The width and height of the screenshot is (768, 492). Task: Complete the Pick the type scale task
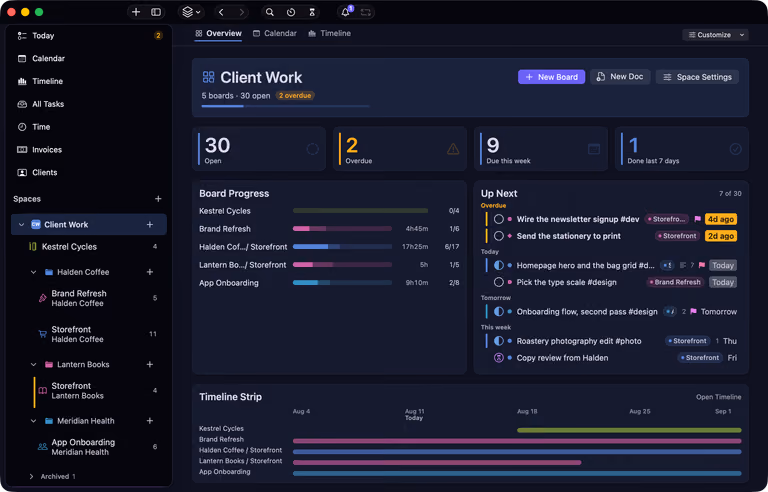point(499,282)
